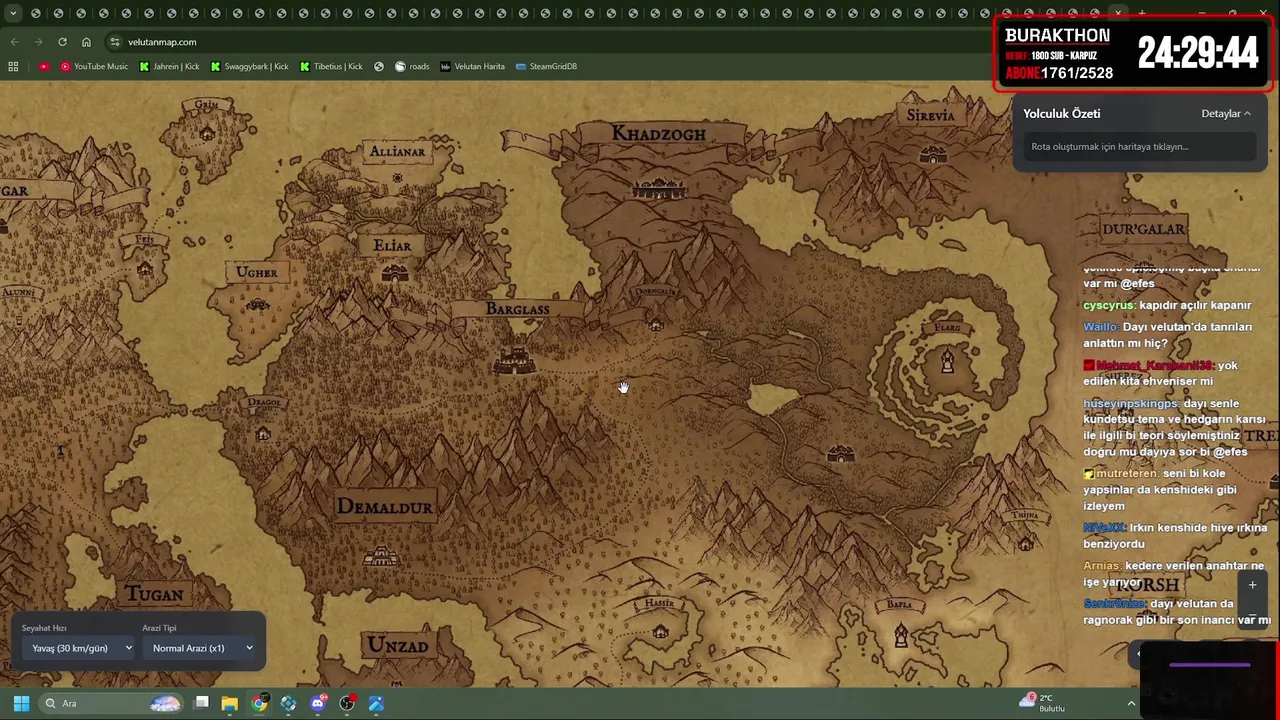This screenshot has width=1280, height=720.
Task: Open the site information icon in address bar
Action: 115,42
